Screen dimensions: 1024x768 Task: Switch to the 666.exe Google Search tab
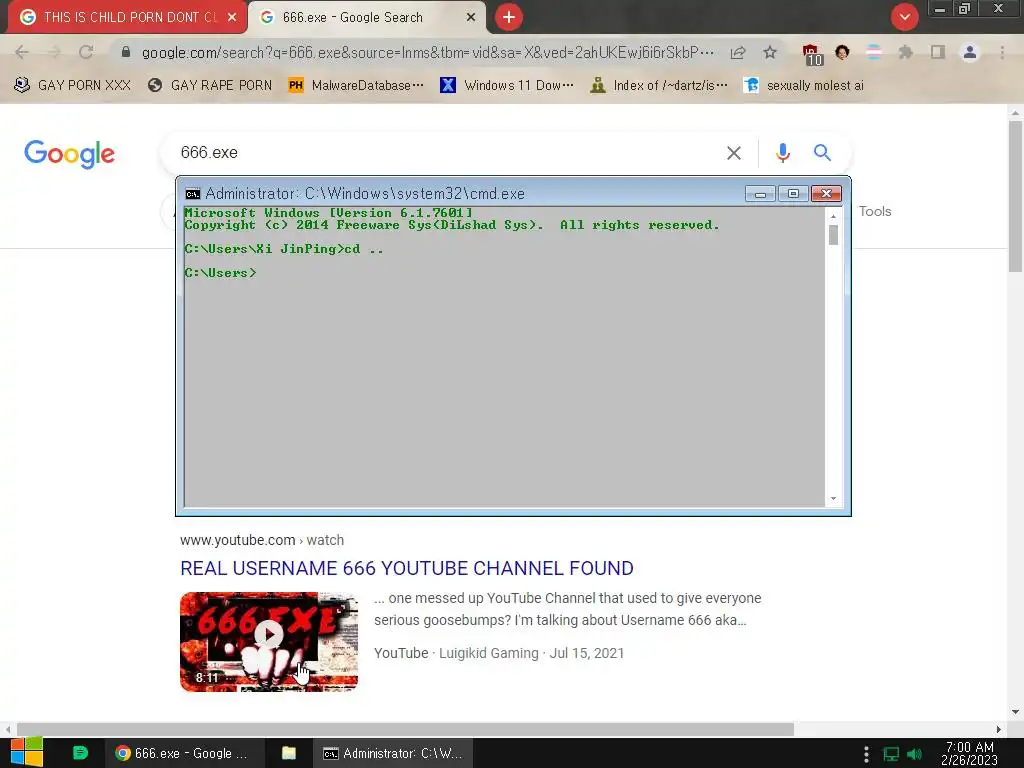pos(368,18)
